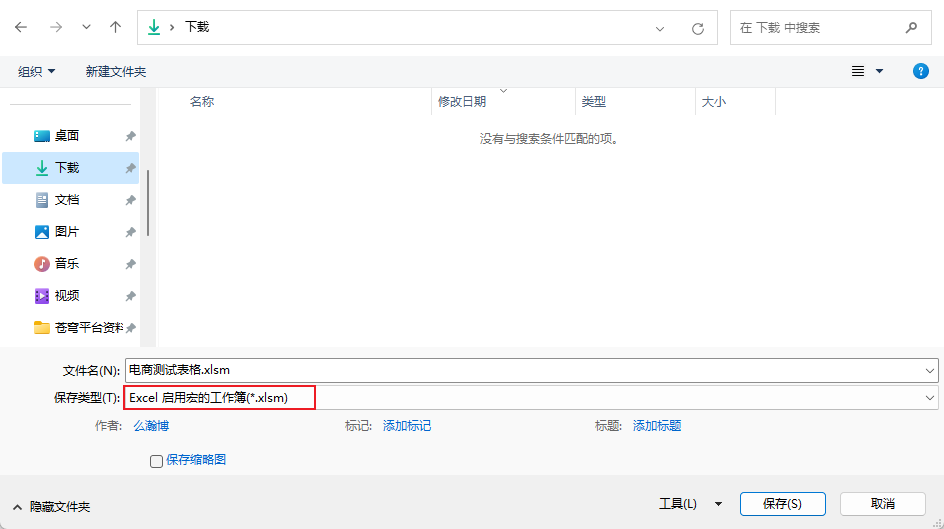
Task: Open the Videos (视频) folder in sidebar
Action: 67,296
